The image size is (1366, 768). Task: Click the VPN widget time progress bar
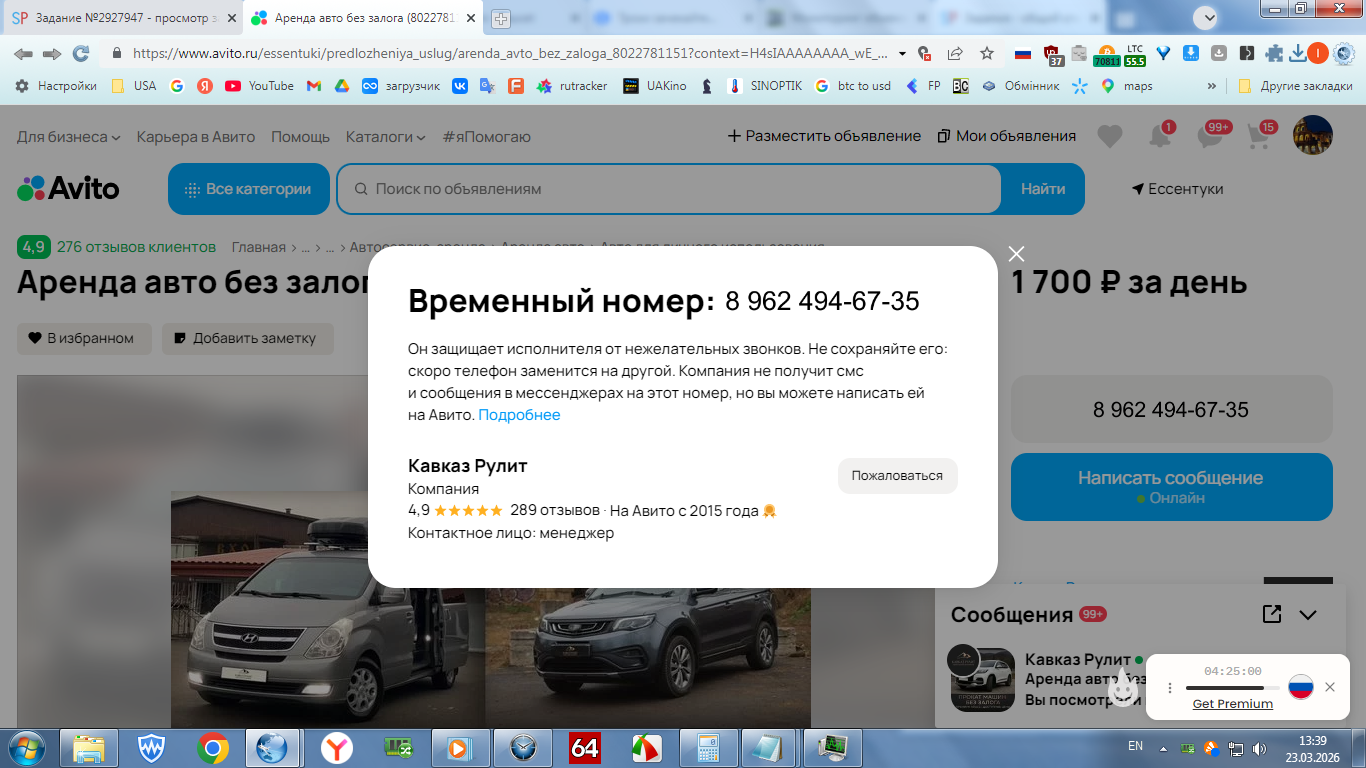[1232, 688]
